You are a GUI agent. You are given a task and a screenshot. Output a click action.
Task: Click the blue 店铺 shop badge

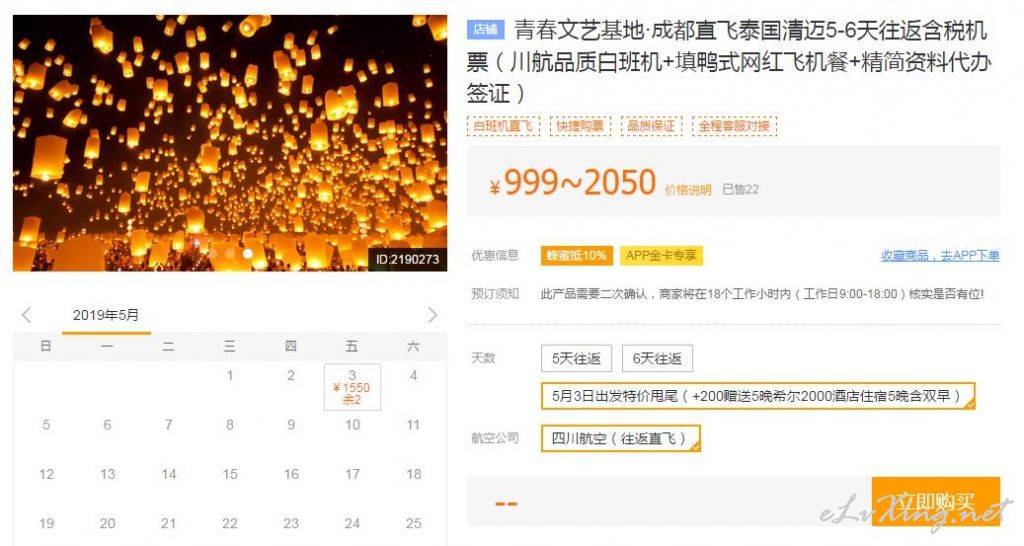pyautogui.click(x=485, y=29)
